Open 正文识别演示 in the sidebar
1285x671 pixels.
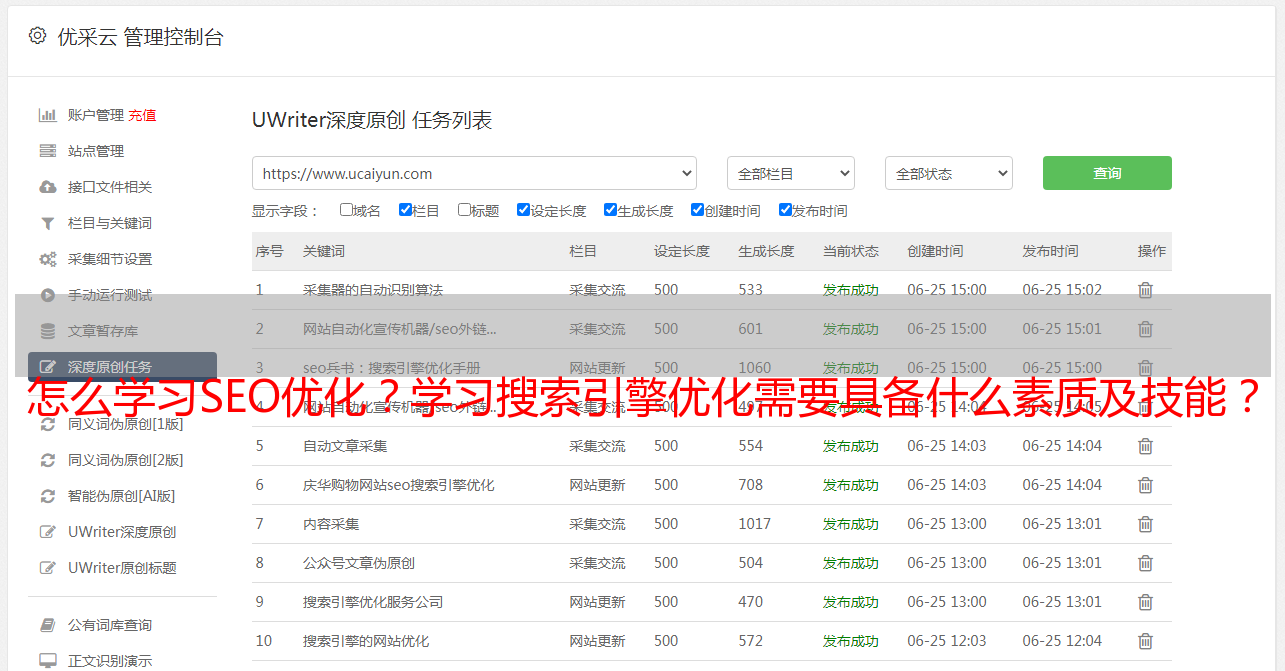110,661
